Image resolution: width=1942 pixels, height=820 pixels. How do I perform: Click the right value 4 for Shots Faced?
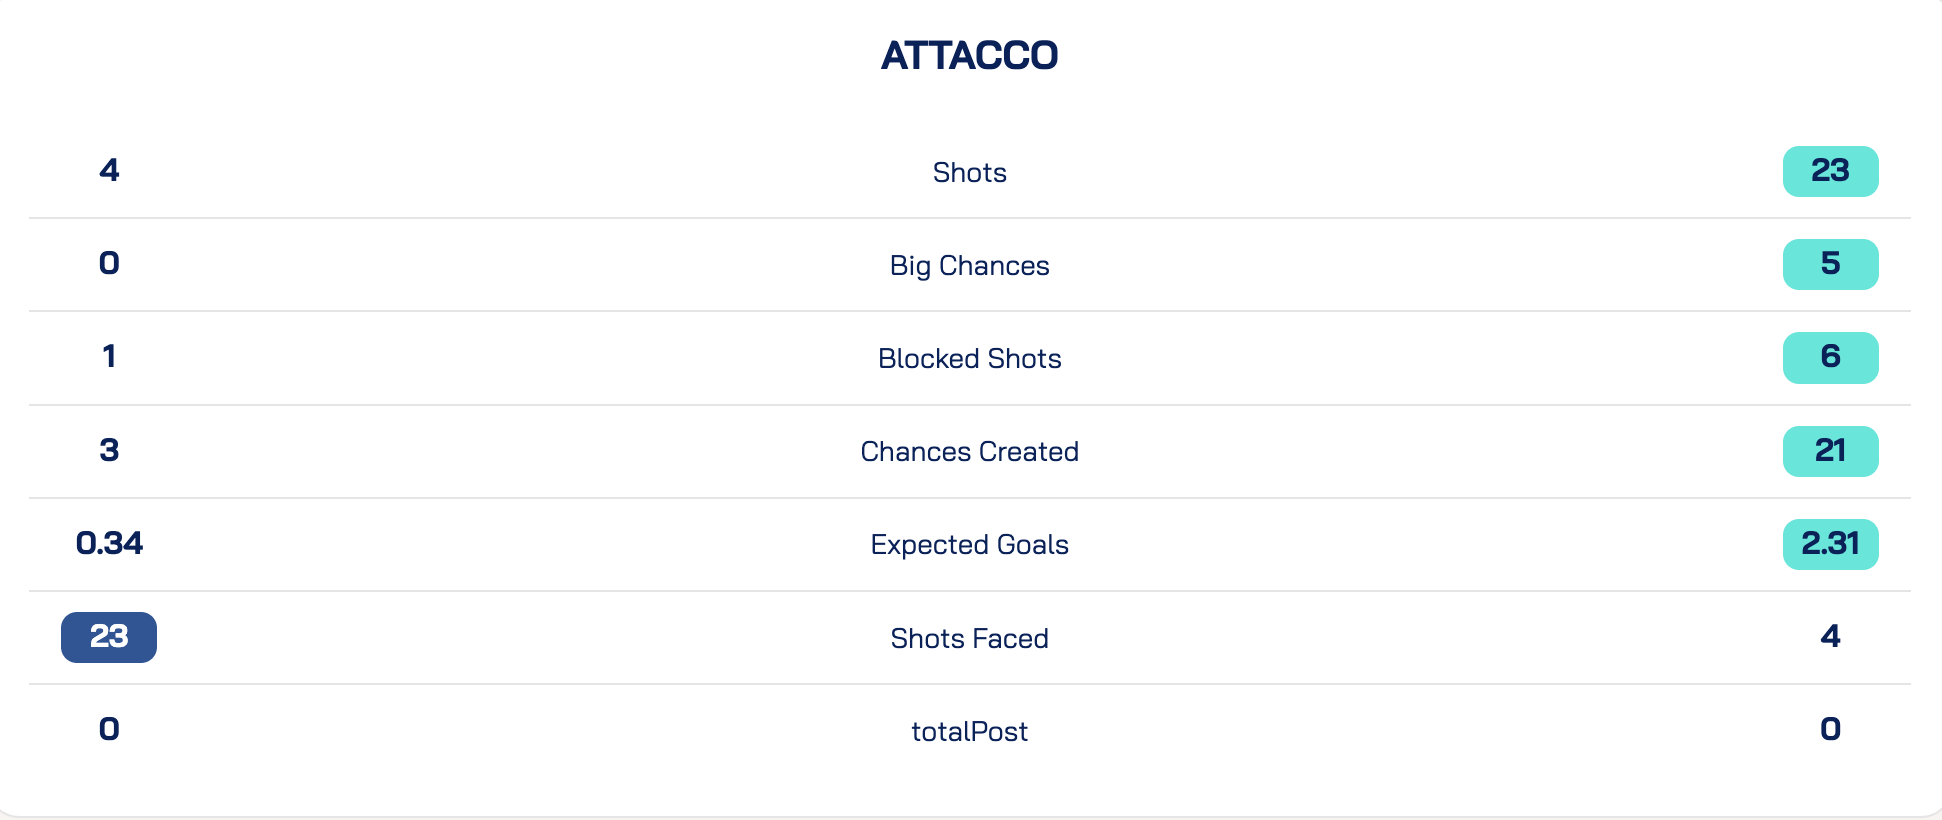(1830, 636)
